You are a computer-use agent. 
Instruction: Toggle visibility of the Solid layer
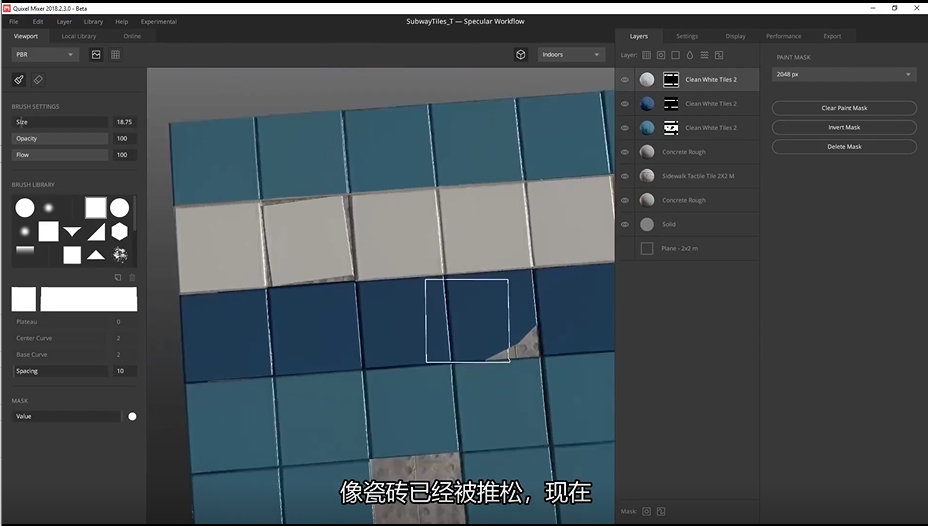click(x=624, y=224)
